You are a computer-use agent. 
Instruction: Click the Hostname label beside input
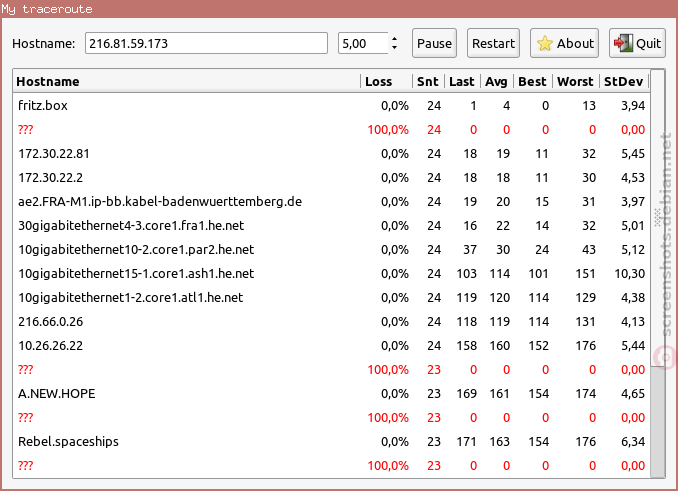[43, 44]
